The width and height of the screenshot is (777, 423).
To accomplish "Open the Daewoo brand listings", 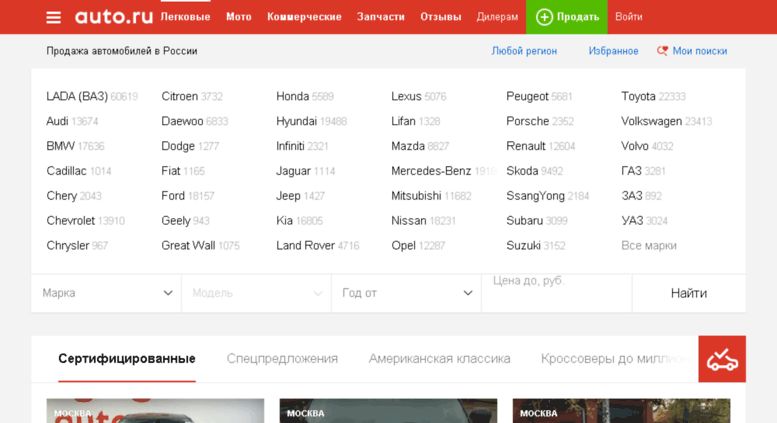I will 182,121.
